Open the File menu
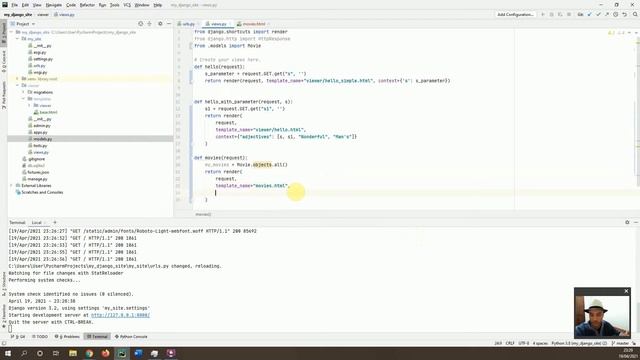640x360 pixels. pyautogui.click(x=14, y=5)
